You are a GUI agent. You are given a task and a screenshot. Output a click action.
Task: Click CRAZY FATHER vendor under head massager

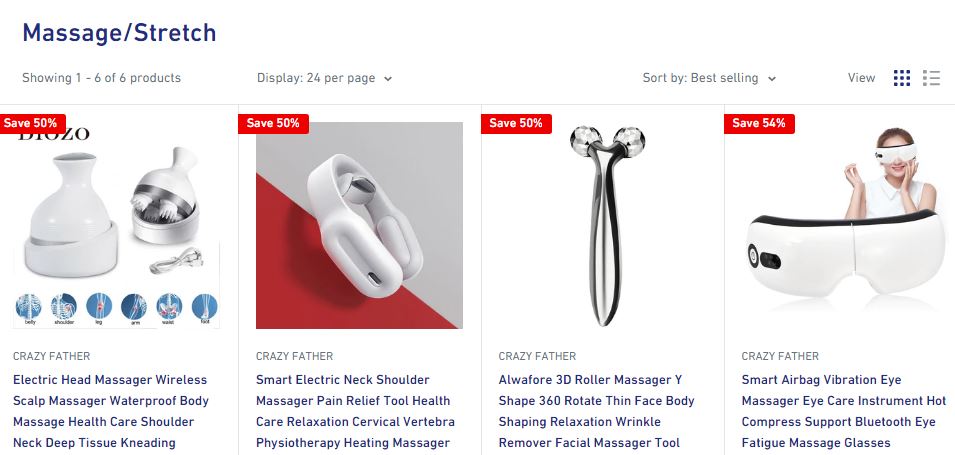52,356
